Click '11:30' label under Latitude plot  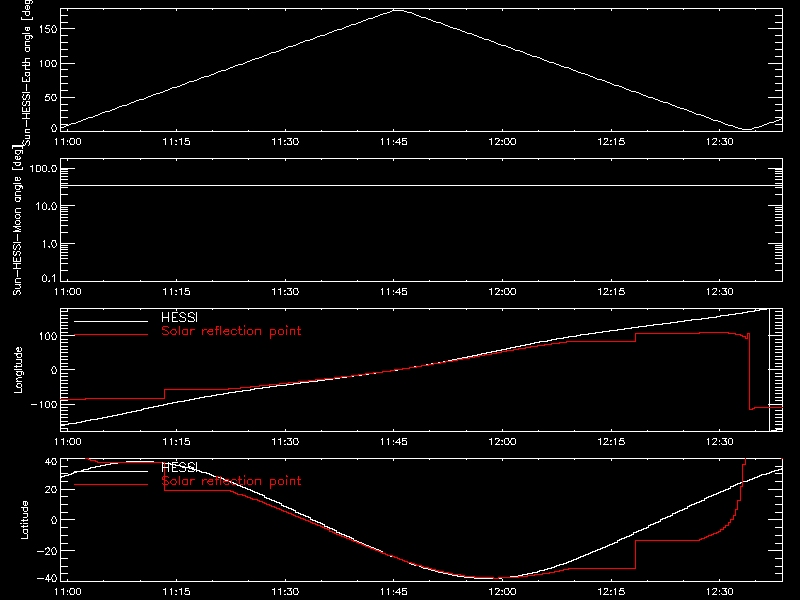point(285,591)
